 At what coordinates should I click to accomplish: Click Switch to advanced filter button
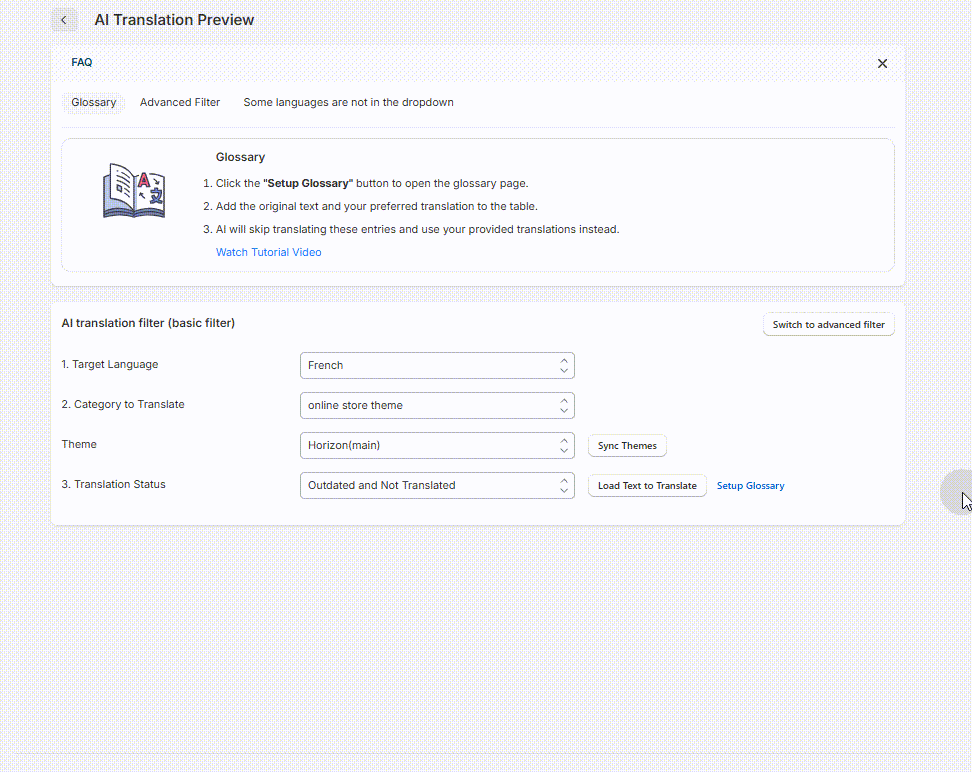(828, 324)
